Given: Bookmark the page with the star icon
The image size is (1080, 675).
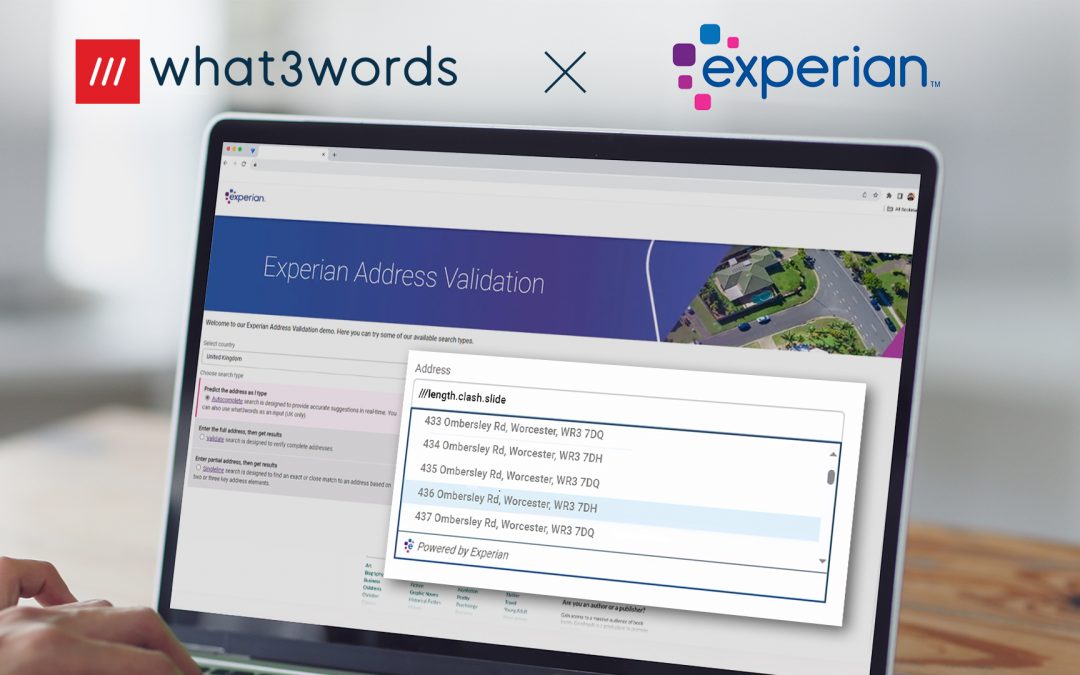Looking at the screenshot, I should pyautogui.click(x=875, y=196).
